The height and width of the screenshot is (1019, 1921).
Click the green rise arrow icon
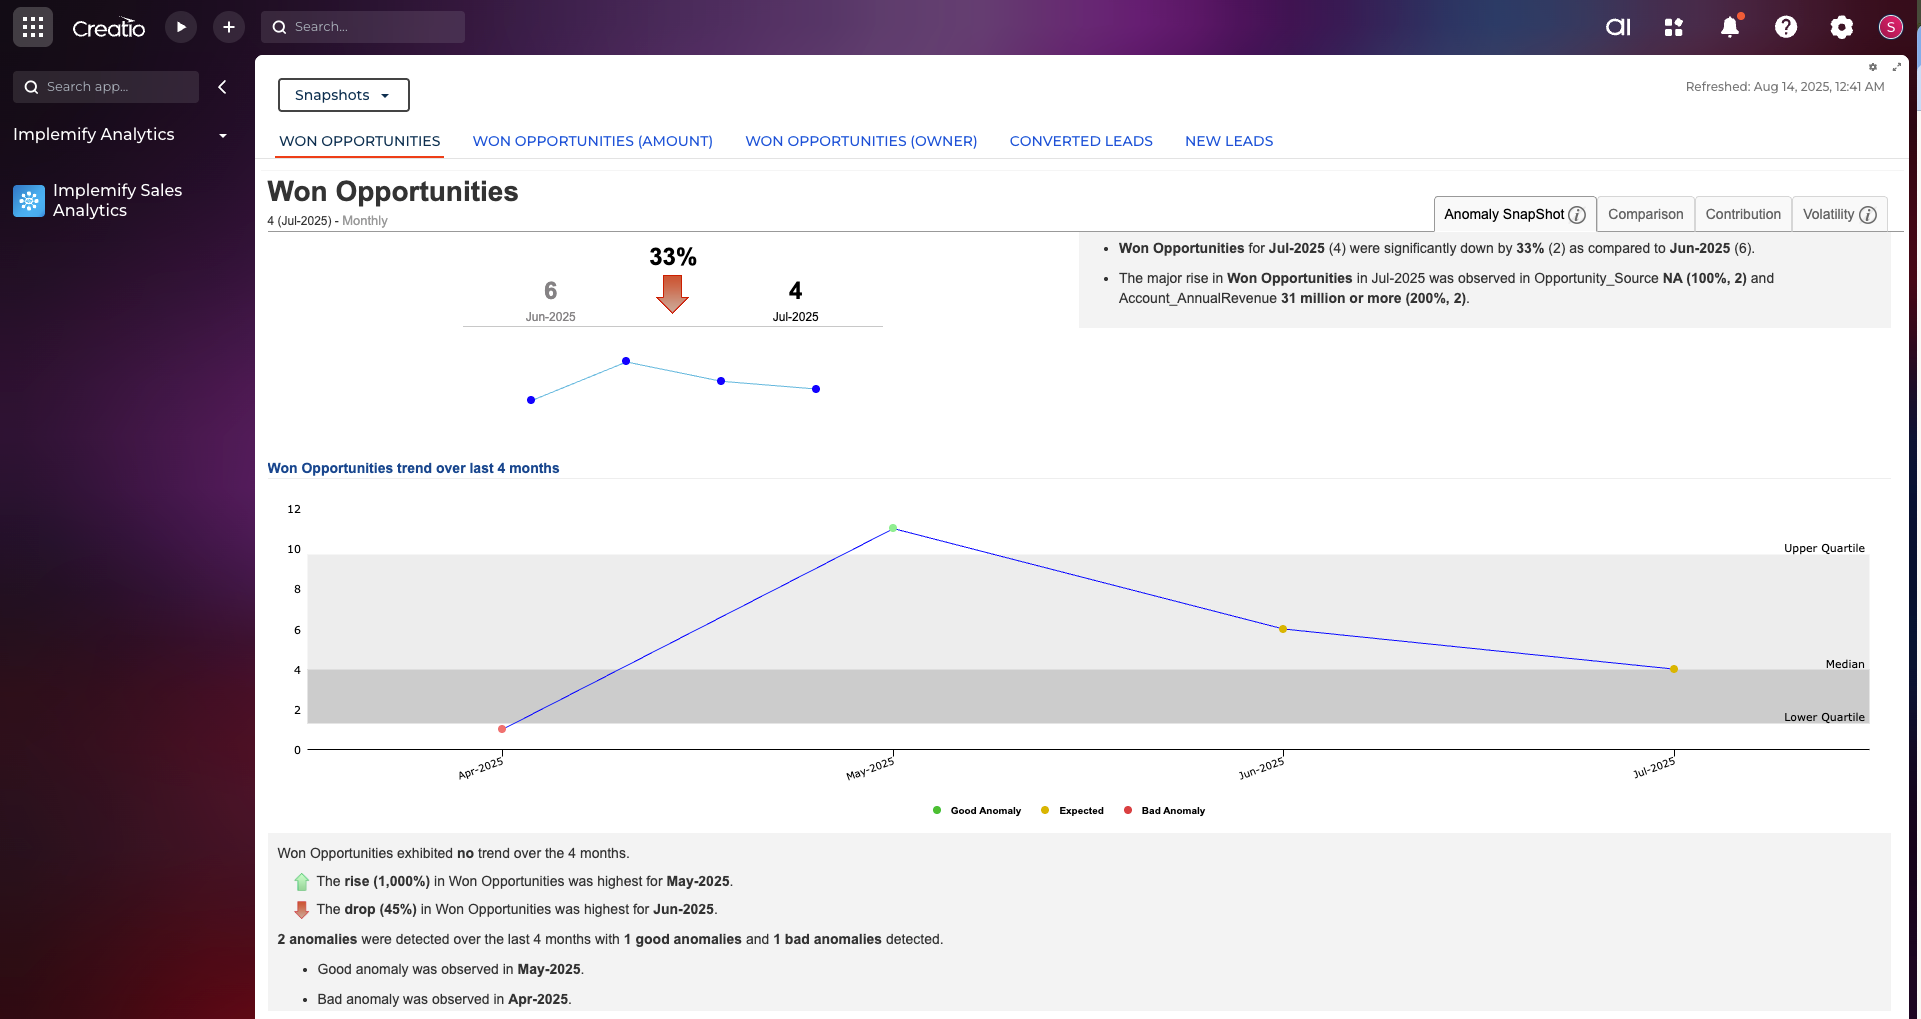[302, 882]
